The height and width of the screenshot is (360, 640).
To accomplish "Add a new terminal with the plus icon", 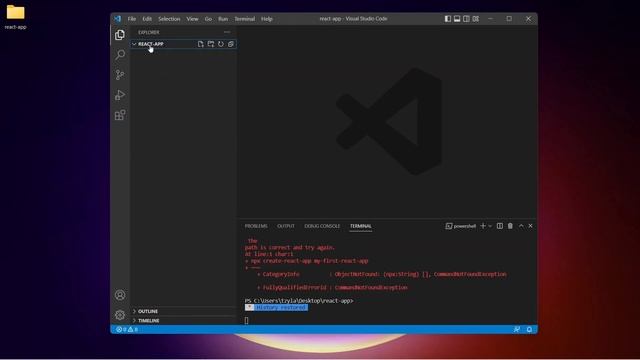I will pyautogui.click(x=483, y=226).
